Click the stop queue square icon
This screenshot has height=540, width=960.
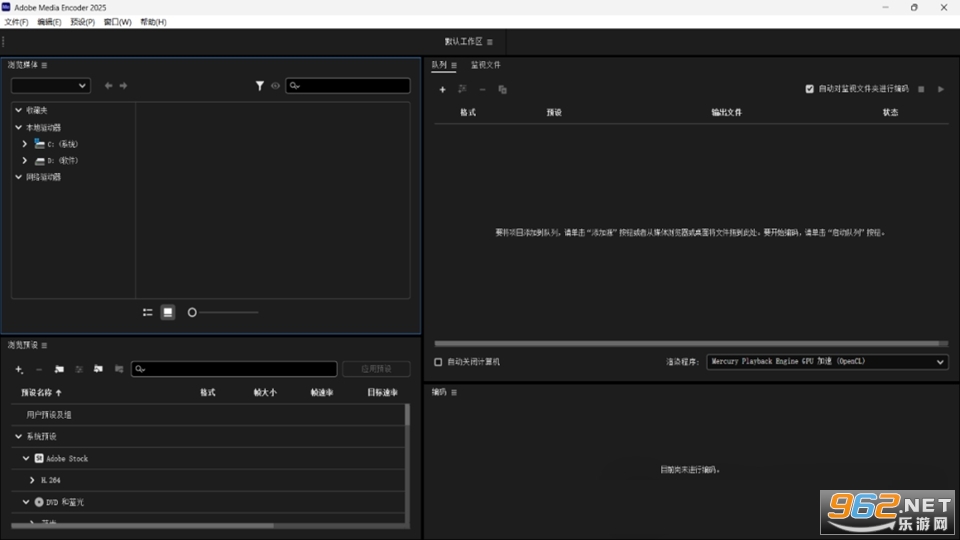[x=921, y=89]
